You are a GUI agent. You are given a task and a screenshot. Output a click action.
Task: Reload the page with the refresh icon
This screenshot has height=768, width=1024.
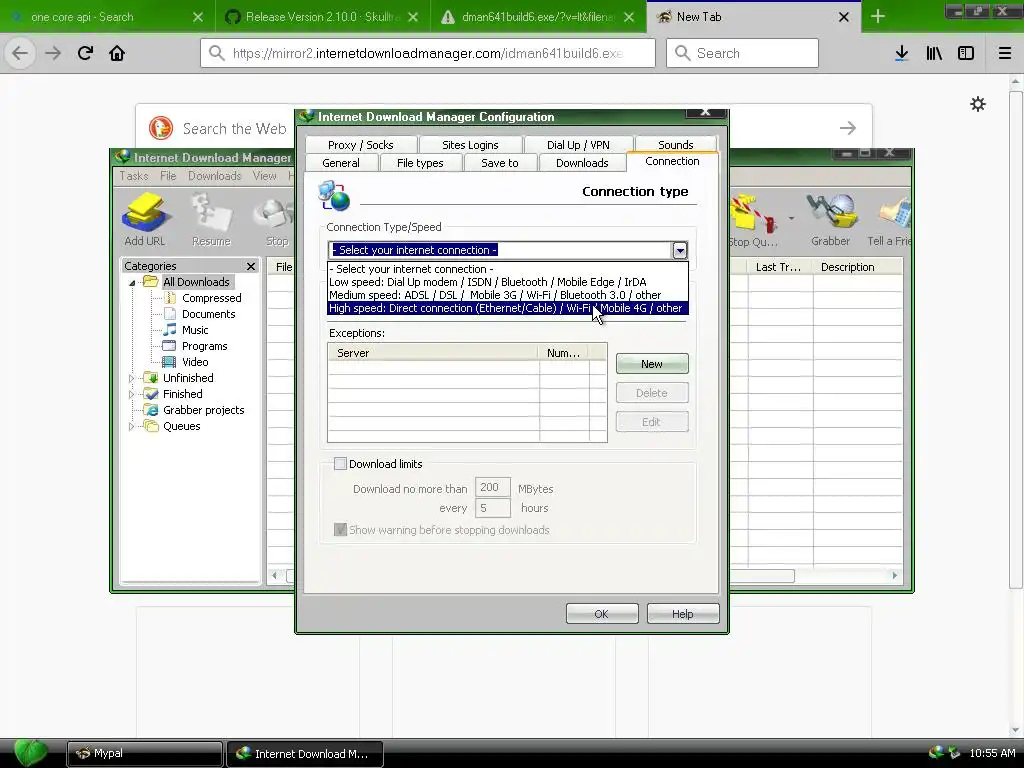point(85,53)
